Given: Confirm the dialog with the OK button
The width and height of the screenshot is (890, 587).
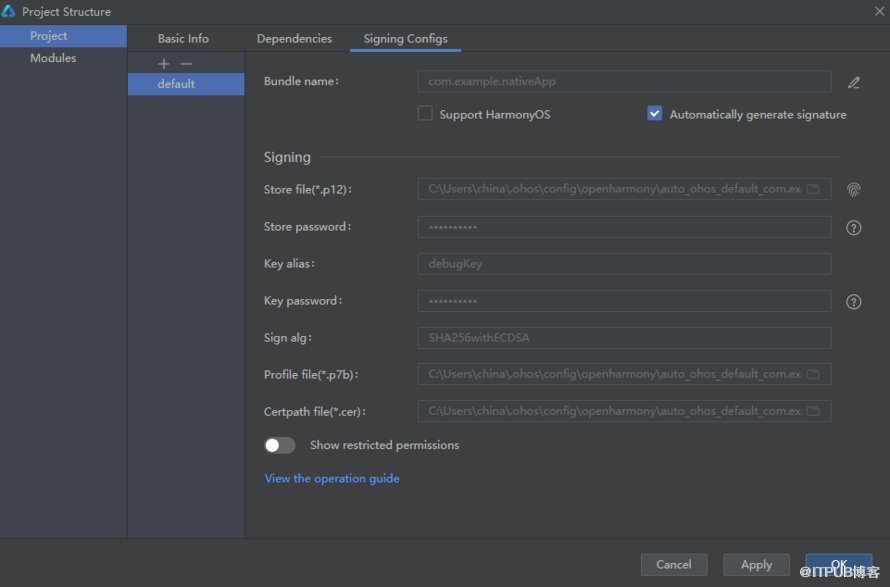Looking at the screenshot, I should 839,564.
